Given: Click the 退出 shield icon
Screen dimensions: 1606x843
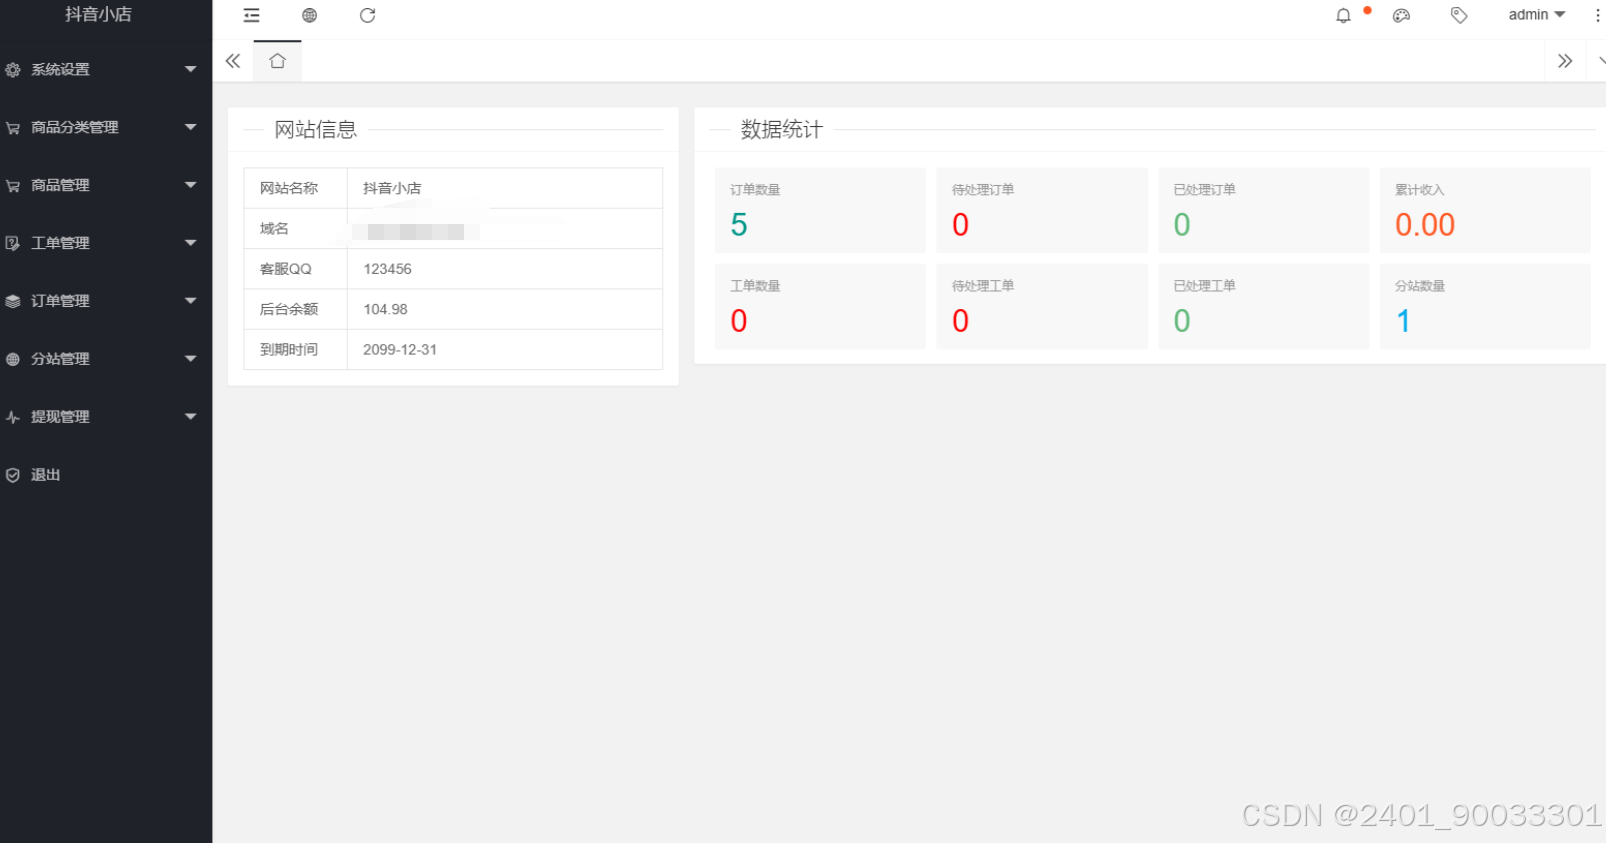Looking at the screenshot, I should 13,475.
